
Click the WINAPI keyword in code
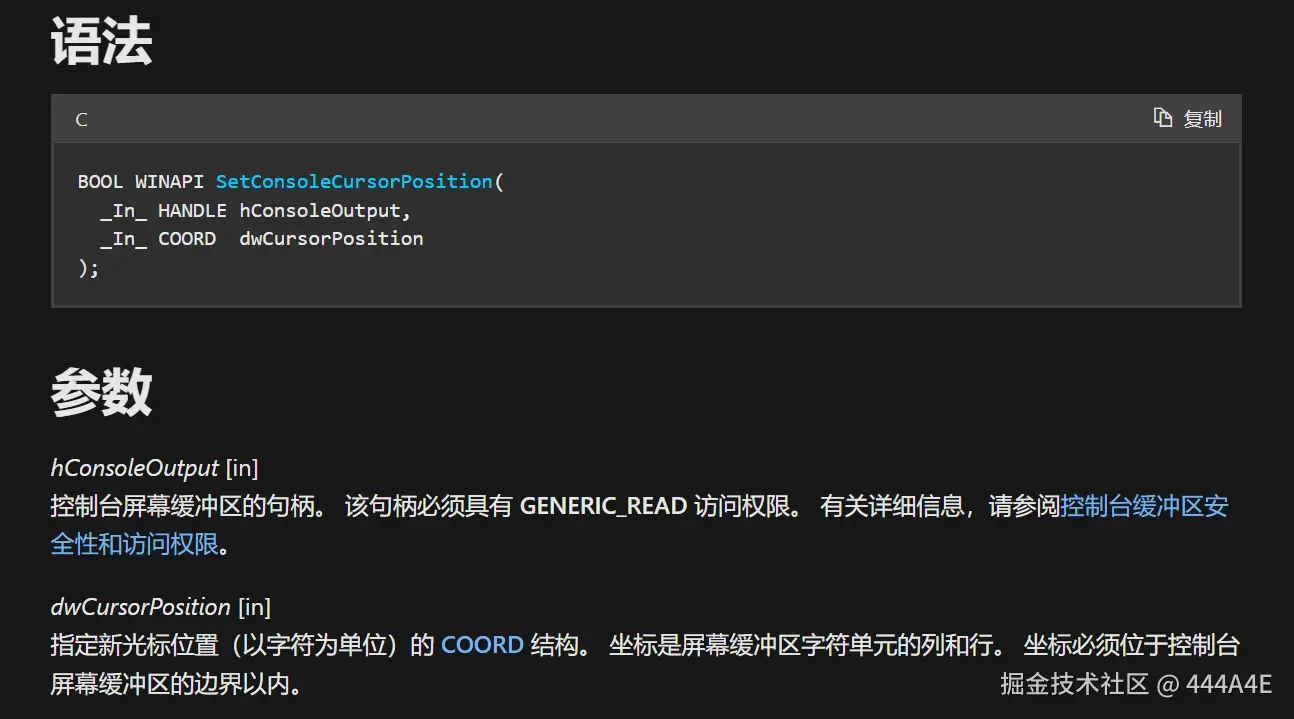[170, 182]
